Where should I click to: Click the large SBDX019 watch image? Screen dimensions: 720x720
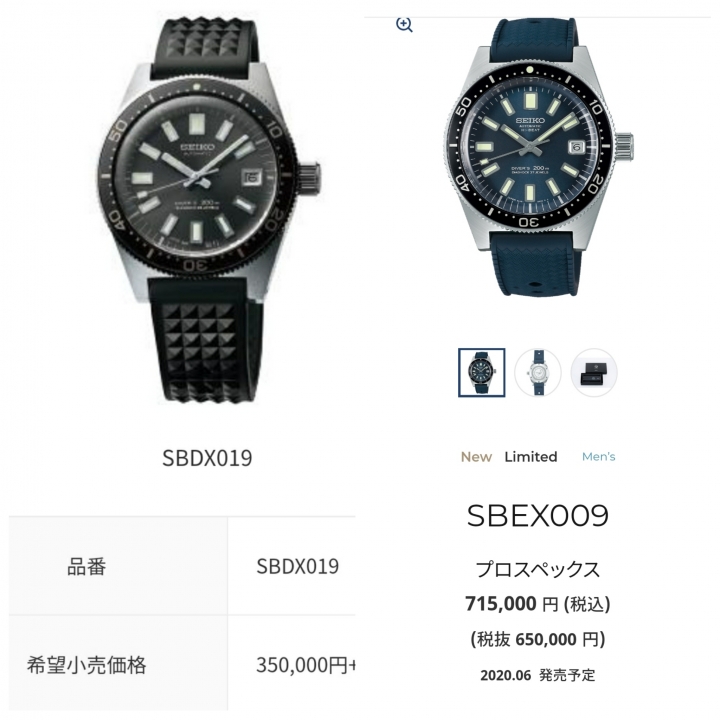209,209
